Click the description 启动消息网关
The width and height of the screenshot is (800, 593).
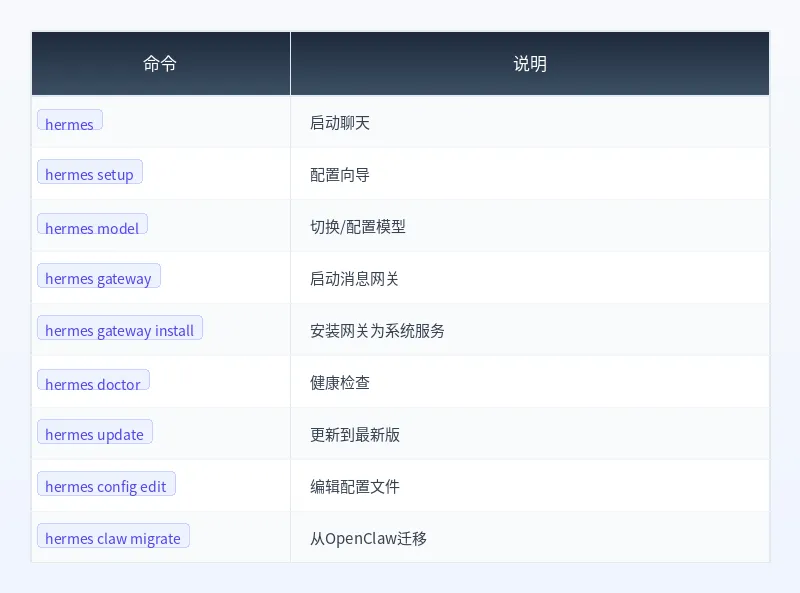point(354,279)
